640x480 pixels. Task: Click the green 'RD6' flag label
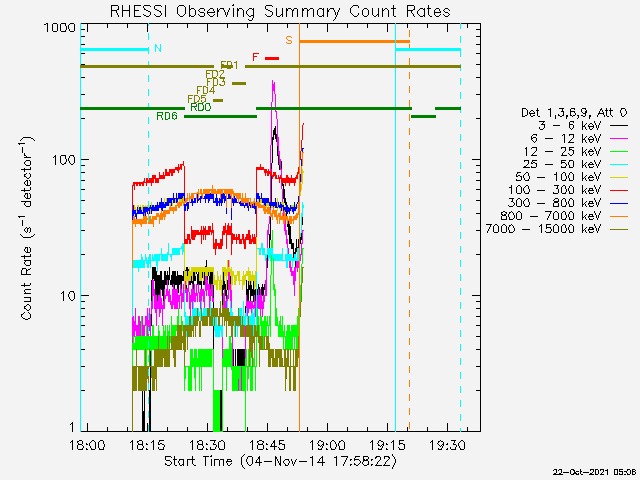pos(167,116)
